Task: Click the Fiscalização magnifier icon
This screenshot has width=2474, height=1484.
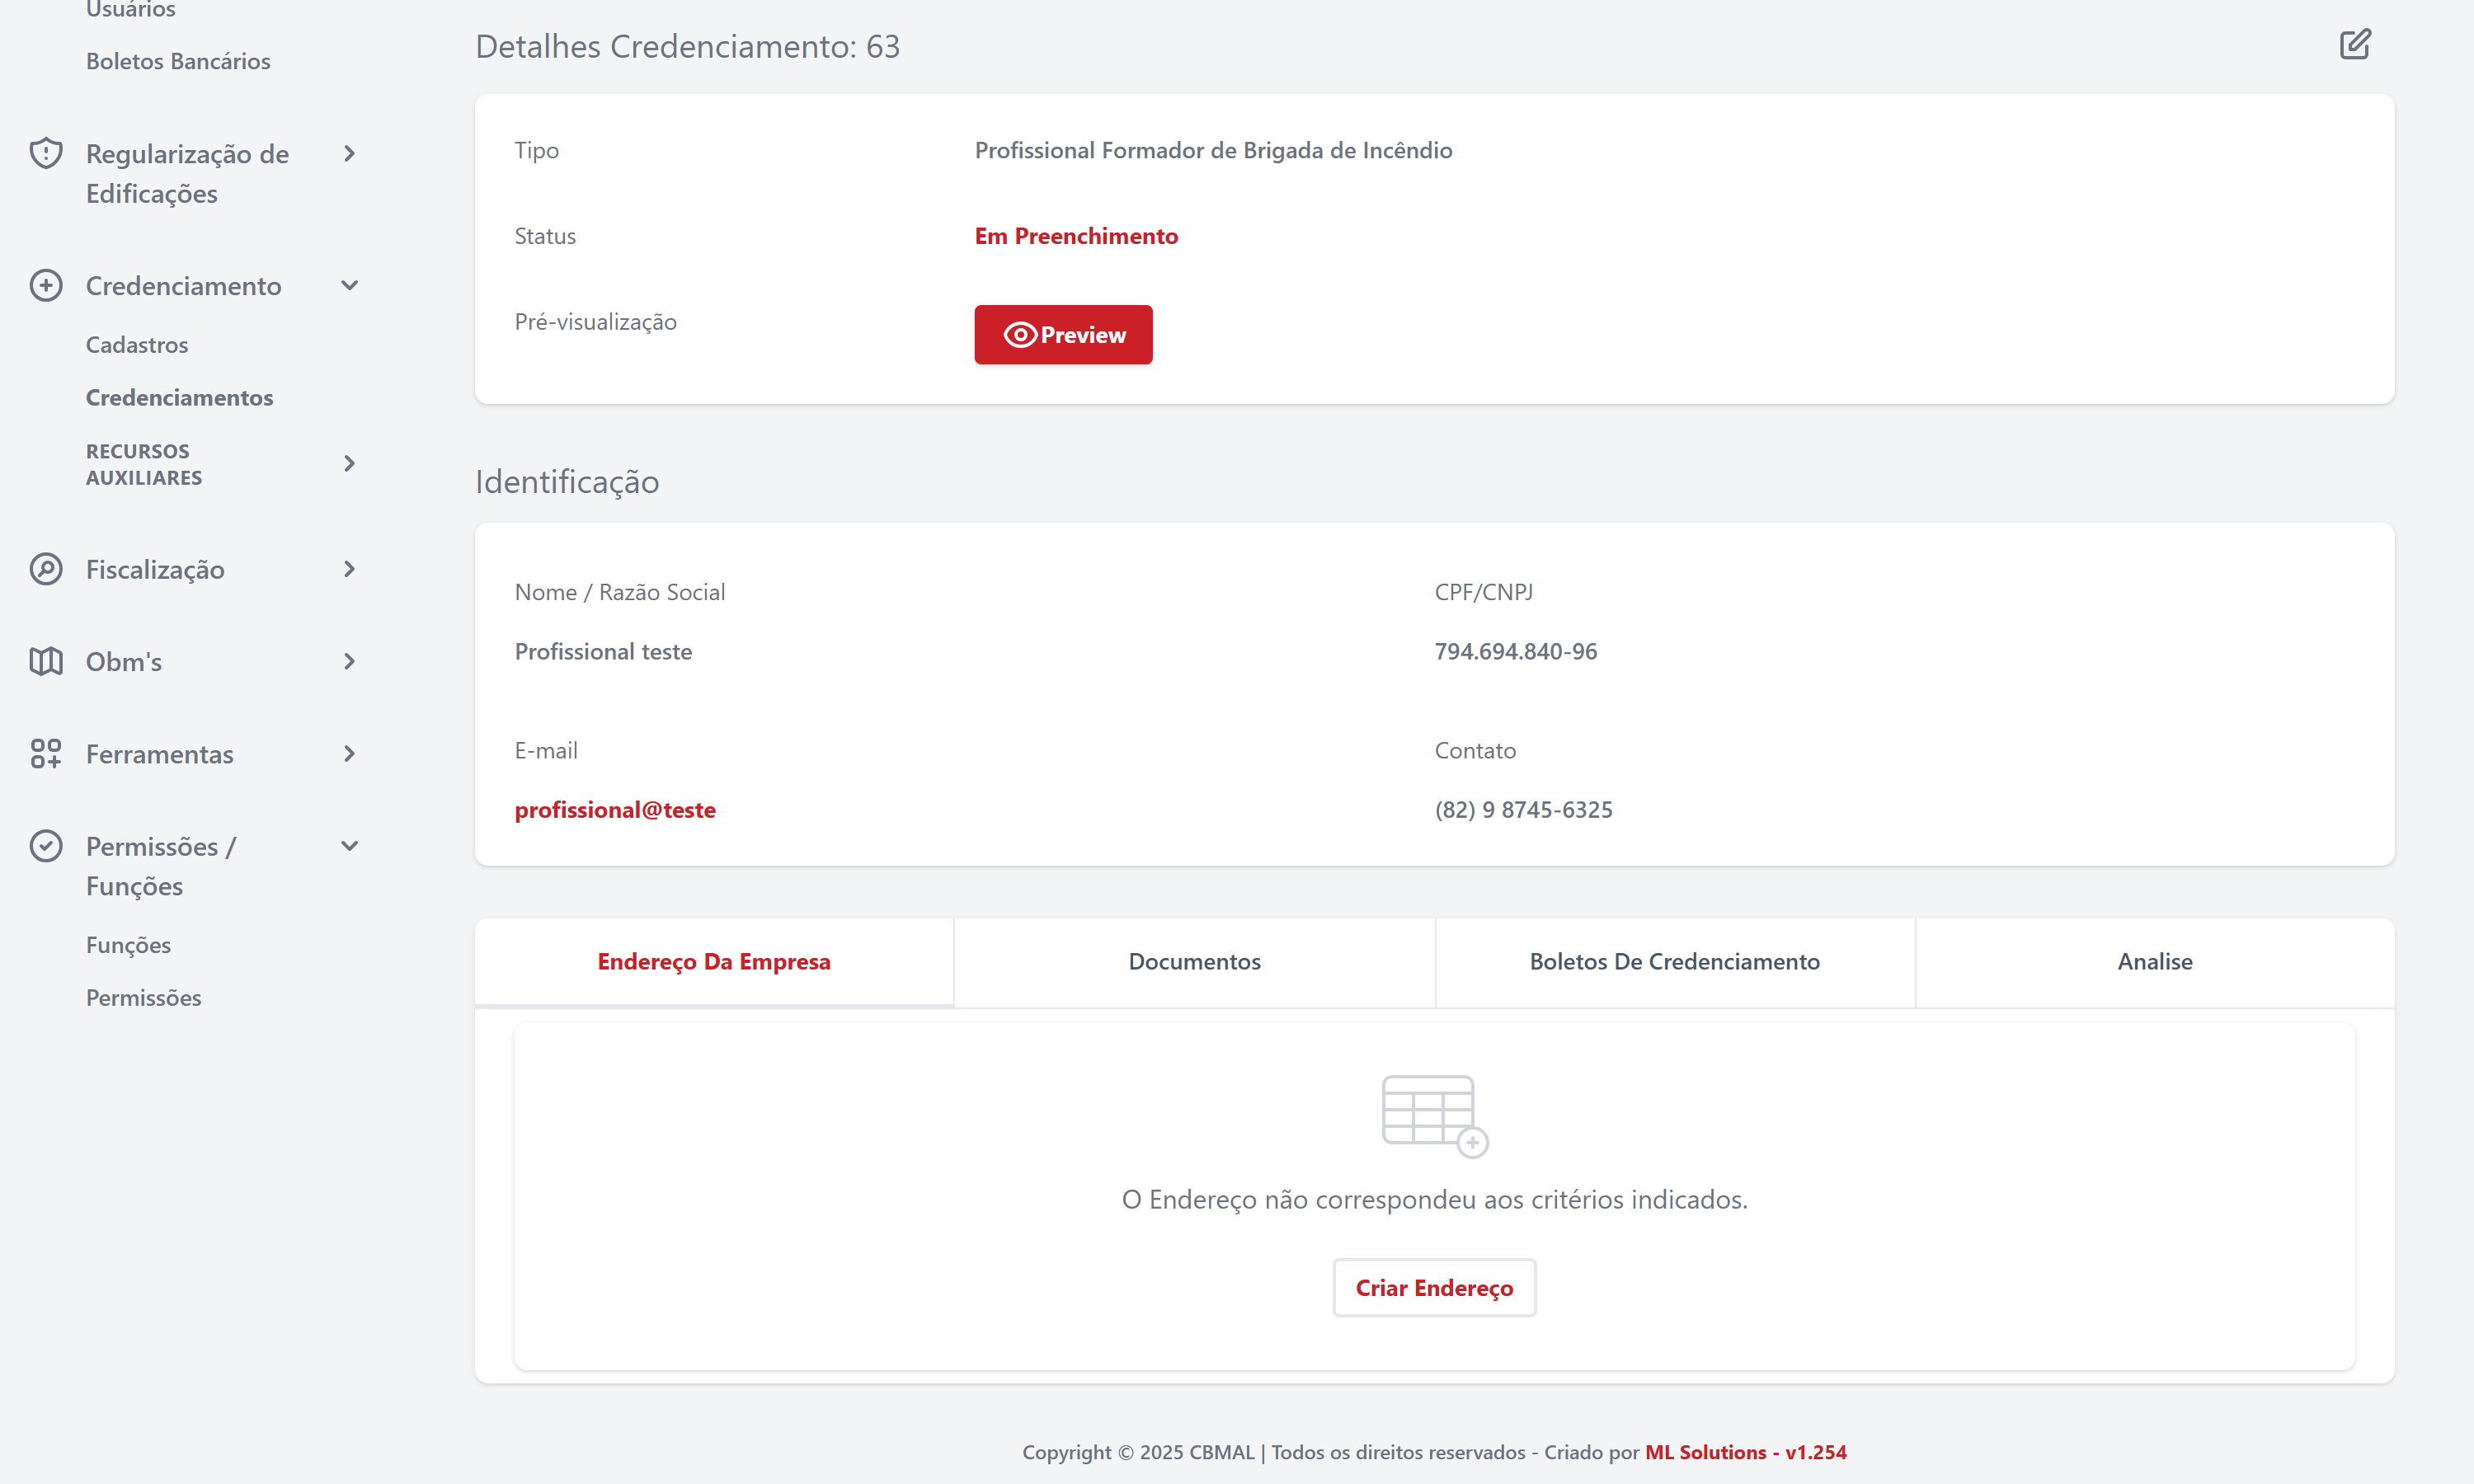Action: pyautogui.click(x=46, y=569)
